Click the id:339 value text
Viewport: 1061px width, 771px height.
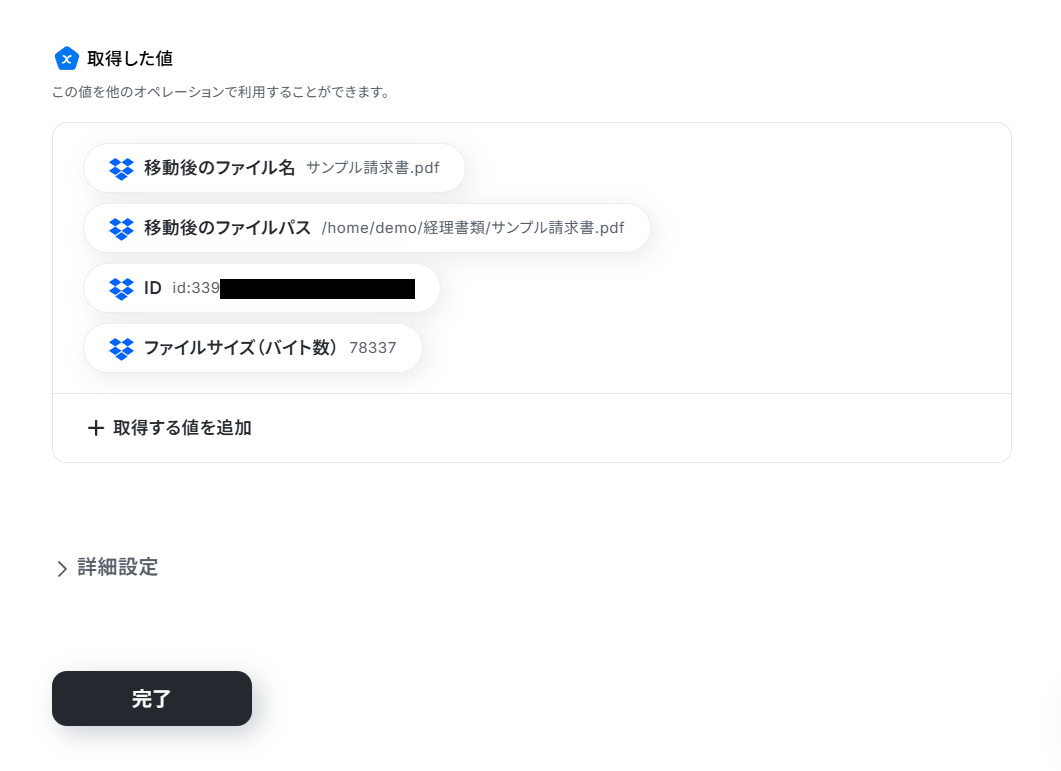click(x=196, y=288)
